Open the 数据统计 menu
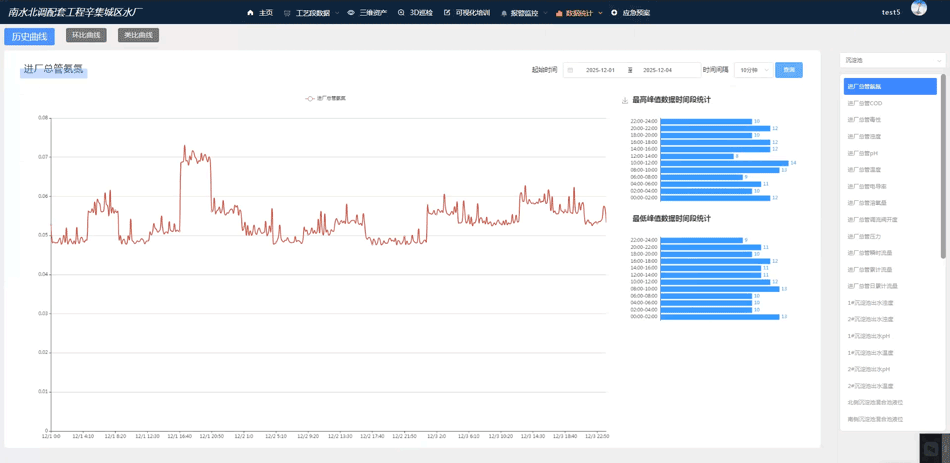This screenshot has width=950, height=463. (579, 13)
